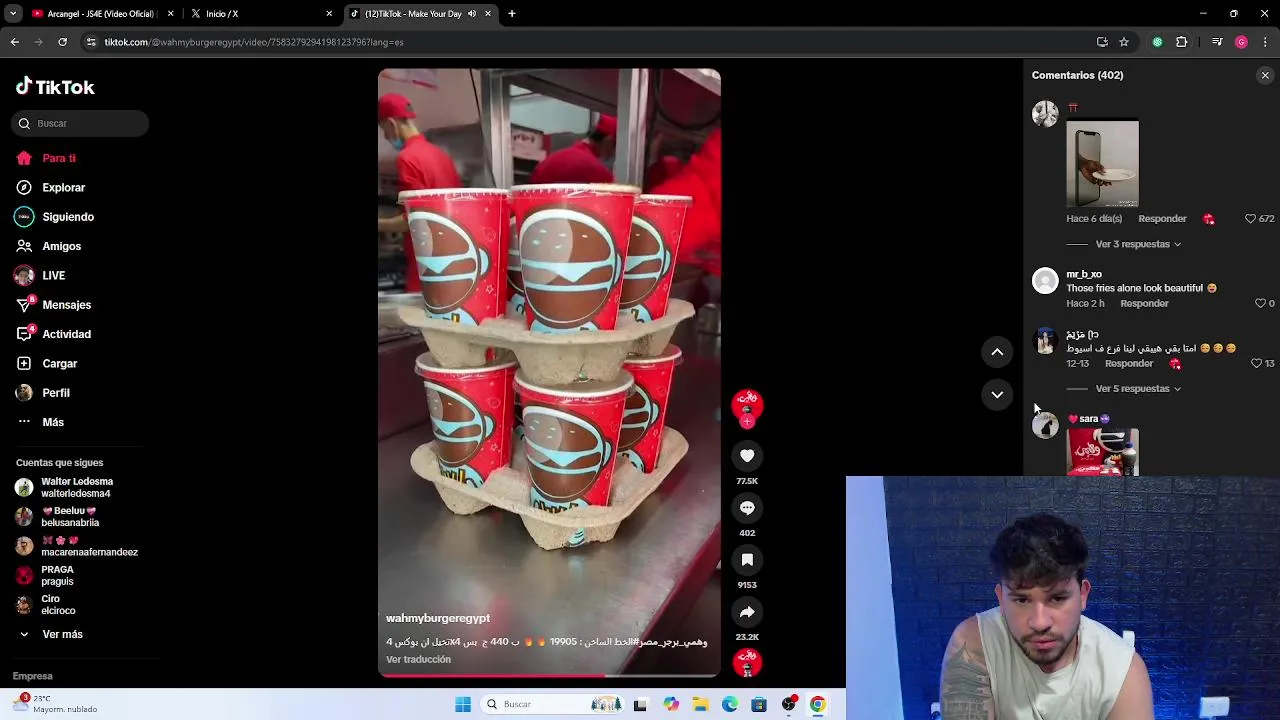Open Chrome three-dot menu
Screen dimensions: 1280x720
click(x=1266, y=42)
